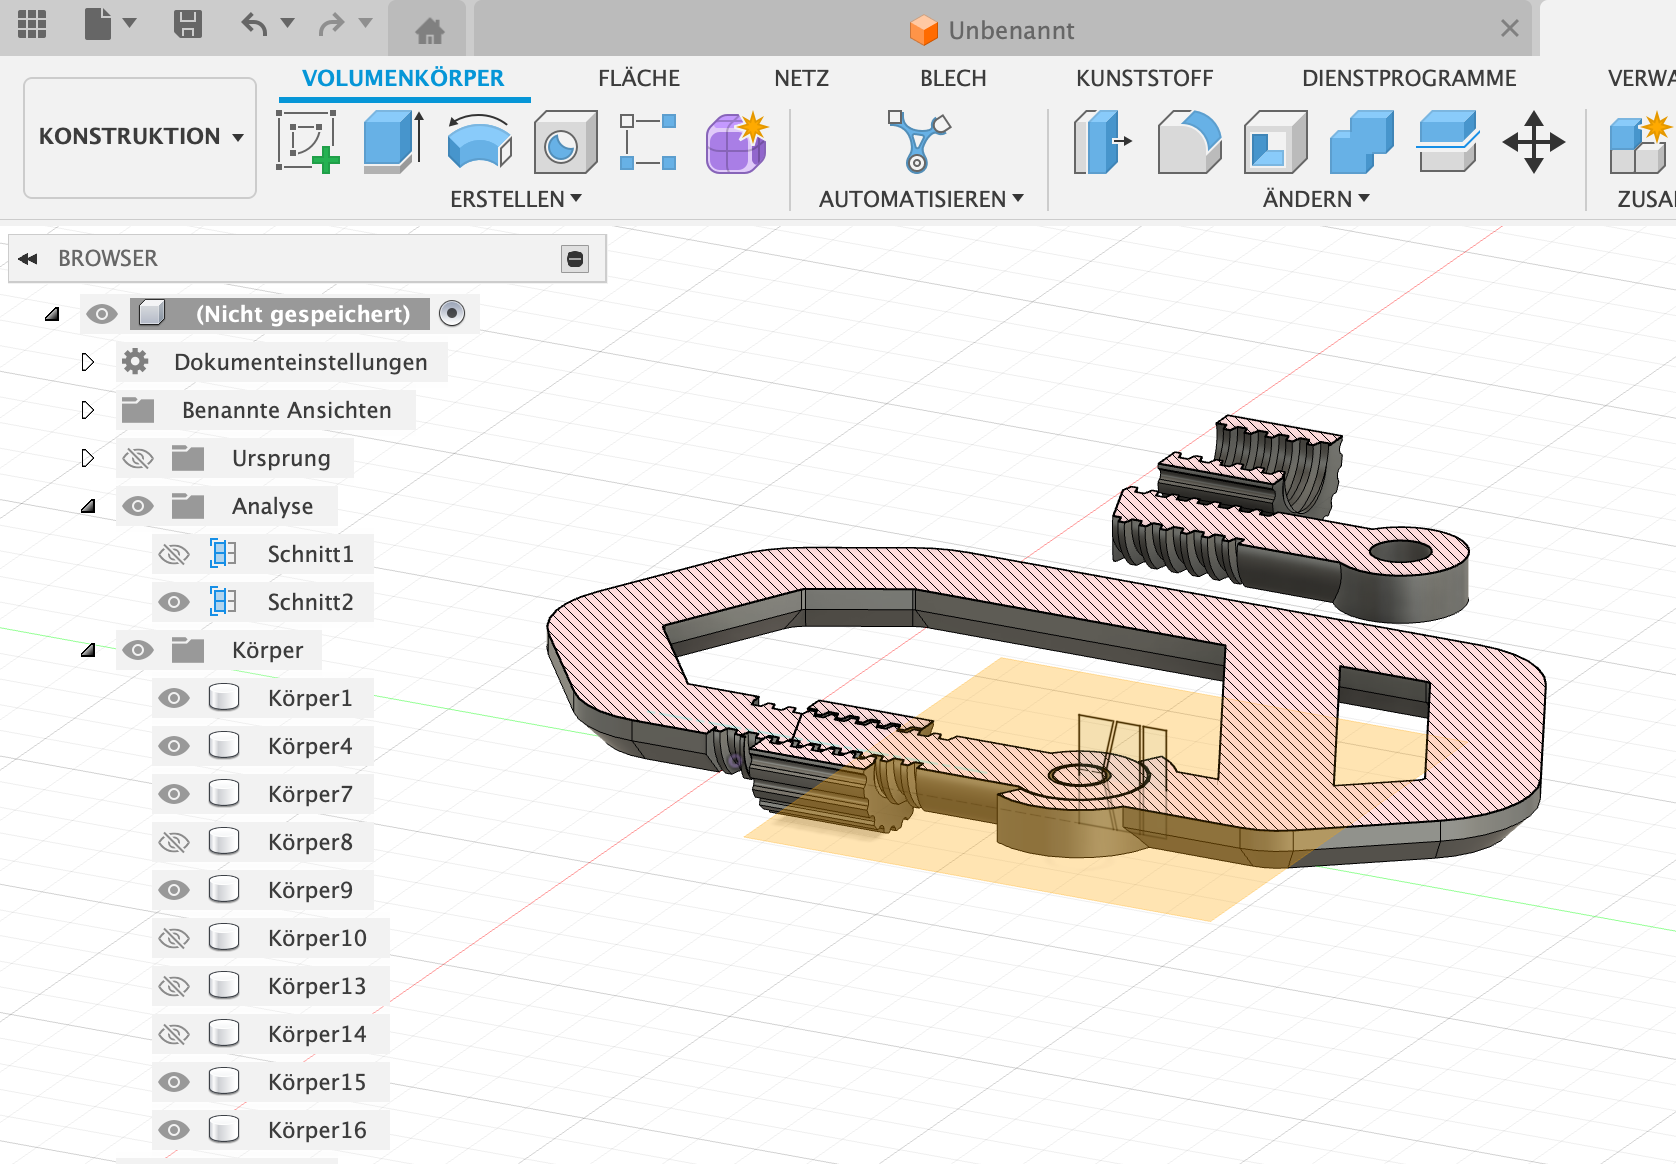The height and width of the screenshot is (1164, 1676).
Task: Click the Schnitt2 section analysis icon
Action: tap(223, 601)
